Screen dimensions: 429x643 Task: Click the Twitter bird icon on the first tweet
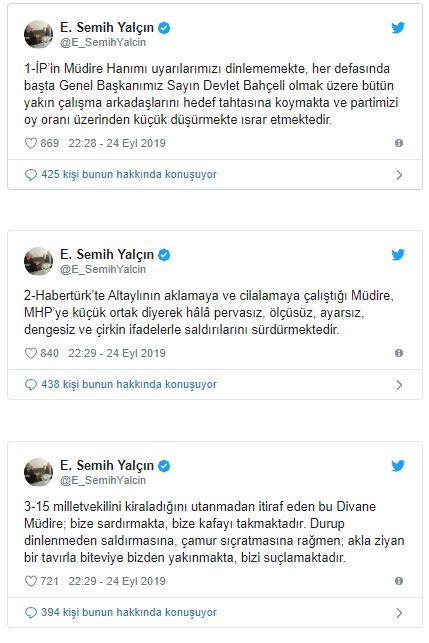(398, 27)
